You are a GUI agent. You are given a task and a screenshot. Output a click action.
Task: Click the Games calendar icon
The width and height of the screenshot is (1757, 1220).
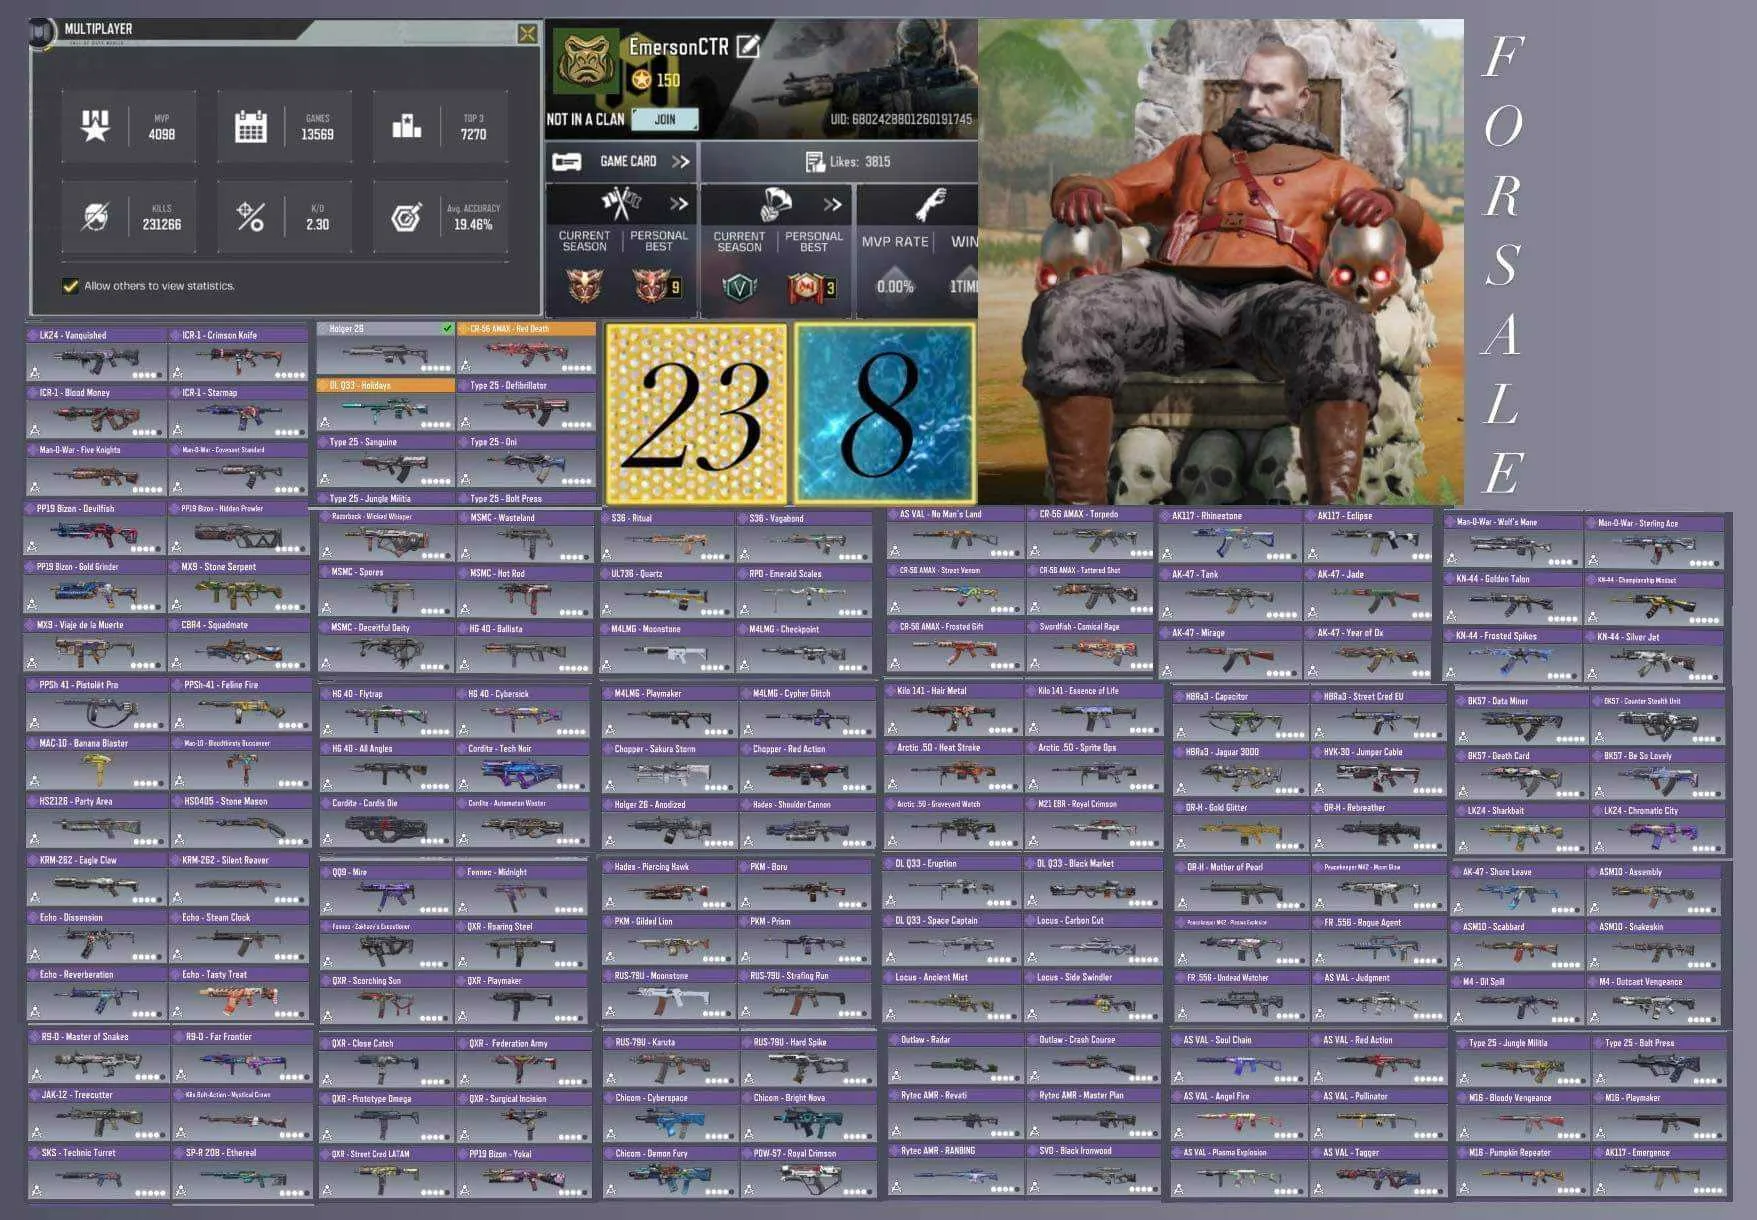pos(250,127)
